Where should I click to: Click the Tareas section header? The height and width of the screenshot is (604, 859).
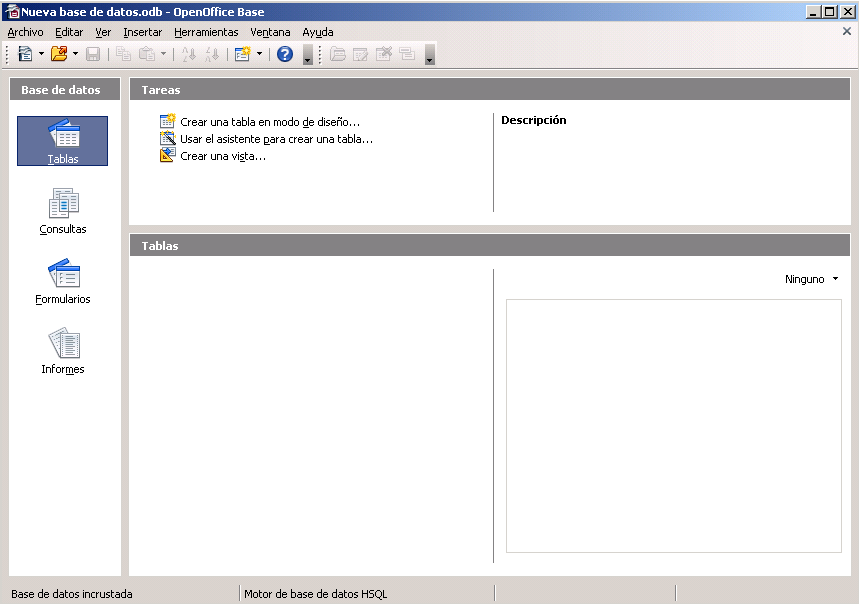point(490,89)
